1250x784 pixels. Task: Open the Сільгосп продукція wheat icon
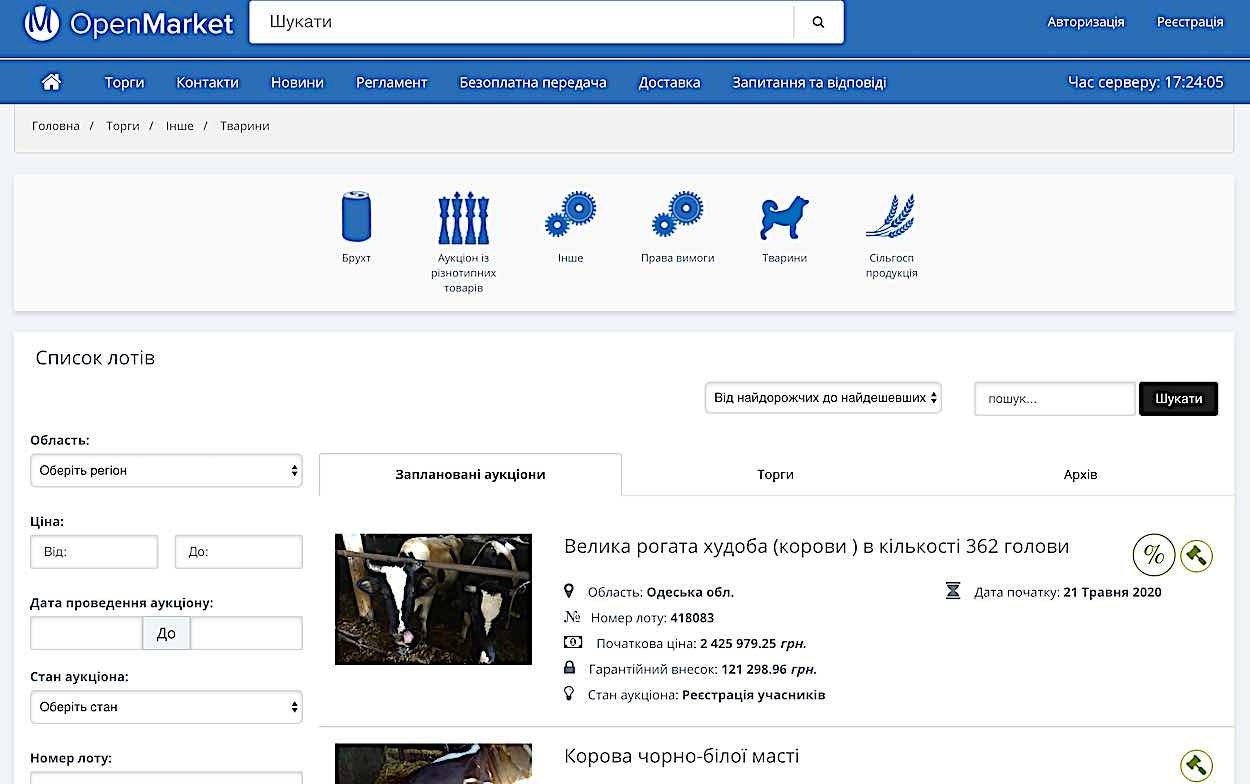[x=891, y=217]
